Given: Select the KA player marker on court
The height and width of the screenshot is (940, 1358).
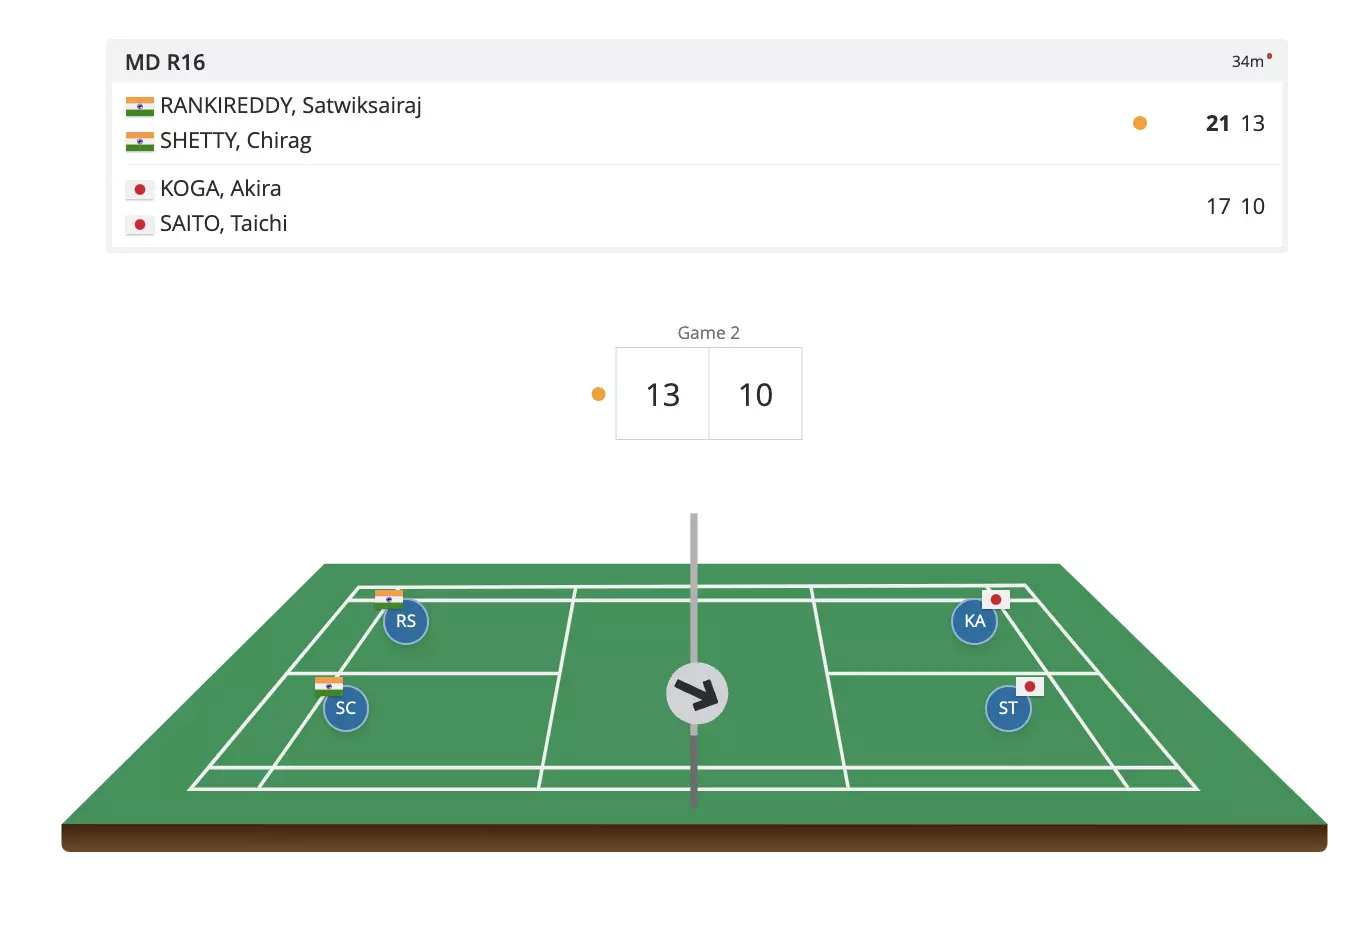Looking at the screenshot, I should 974,622.
